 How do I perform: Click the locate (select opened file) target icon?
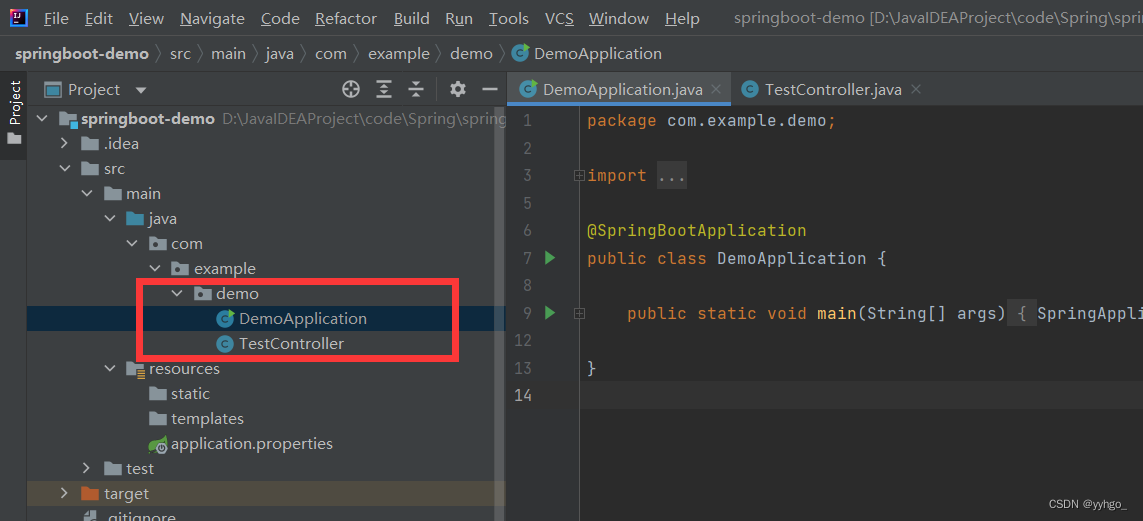pyautogui.click(x=351, y=90)
